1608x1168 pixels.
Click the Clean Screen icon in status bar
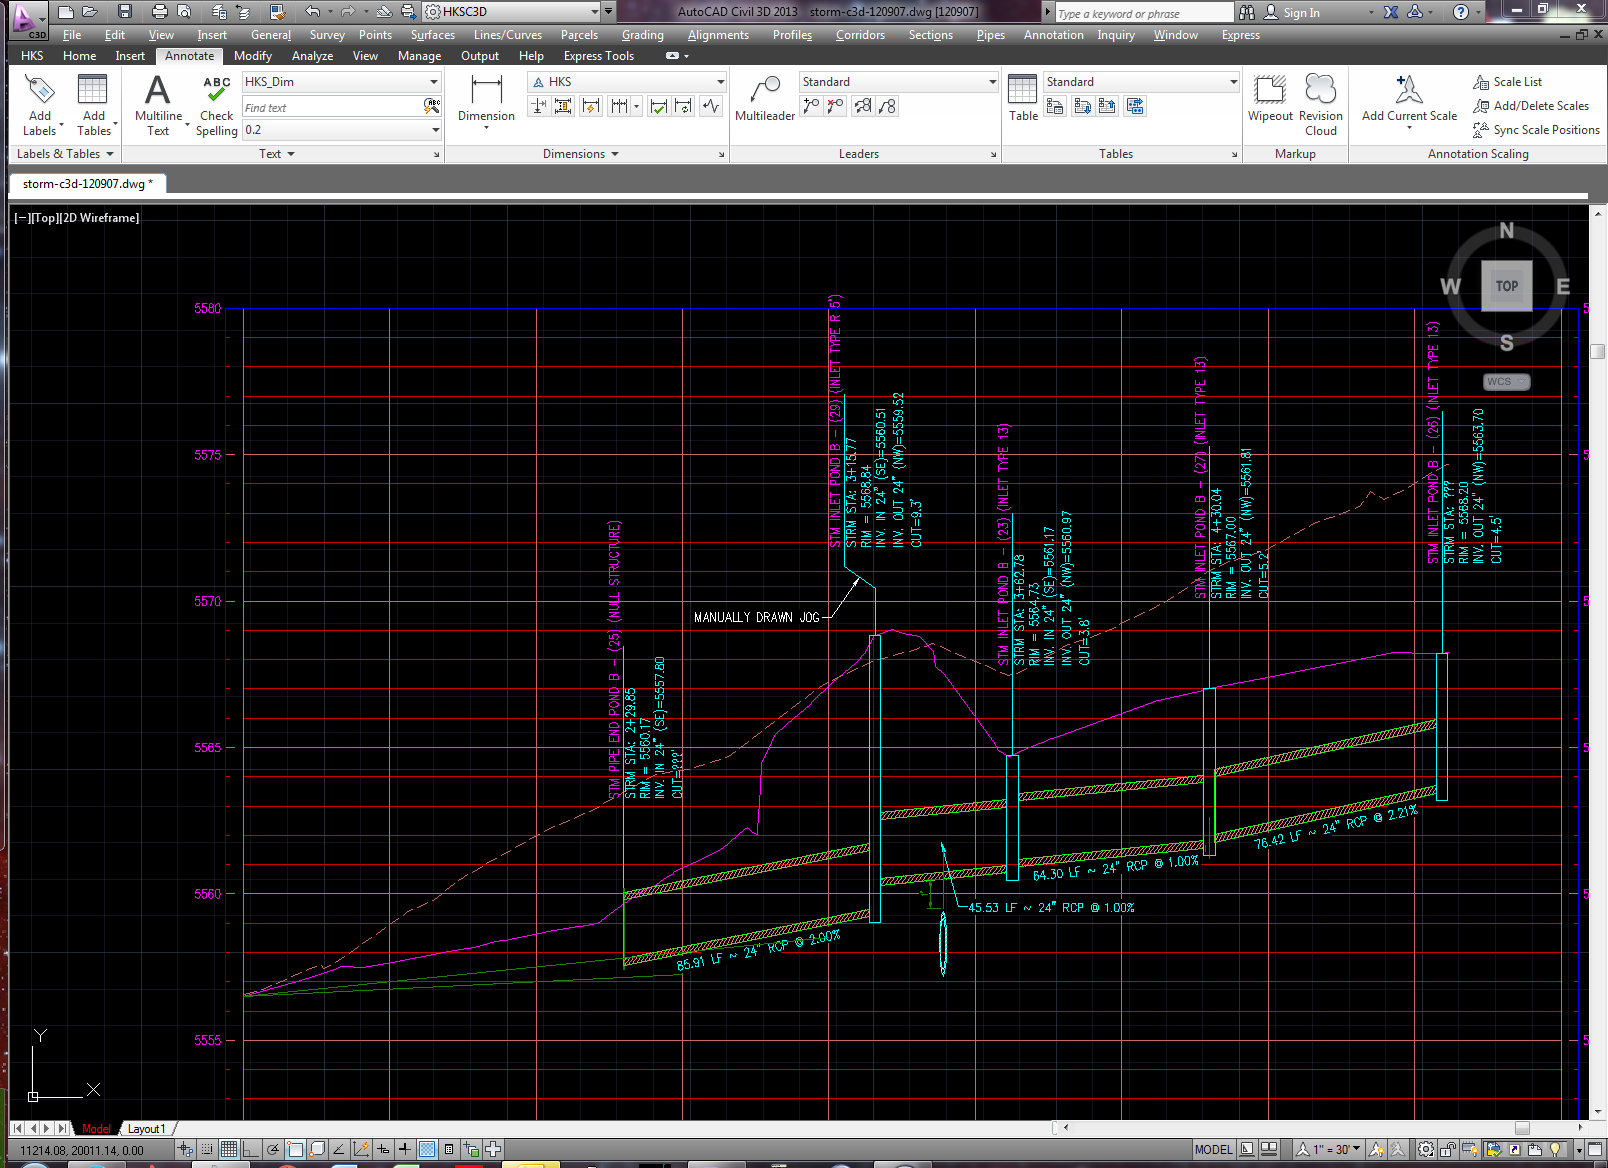click(1595, 1150)
